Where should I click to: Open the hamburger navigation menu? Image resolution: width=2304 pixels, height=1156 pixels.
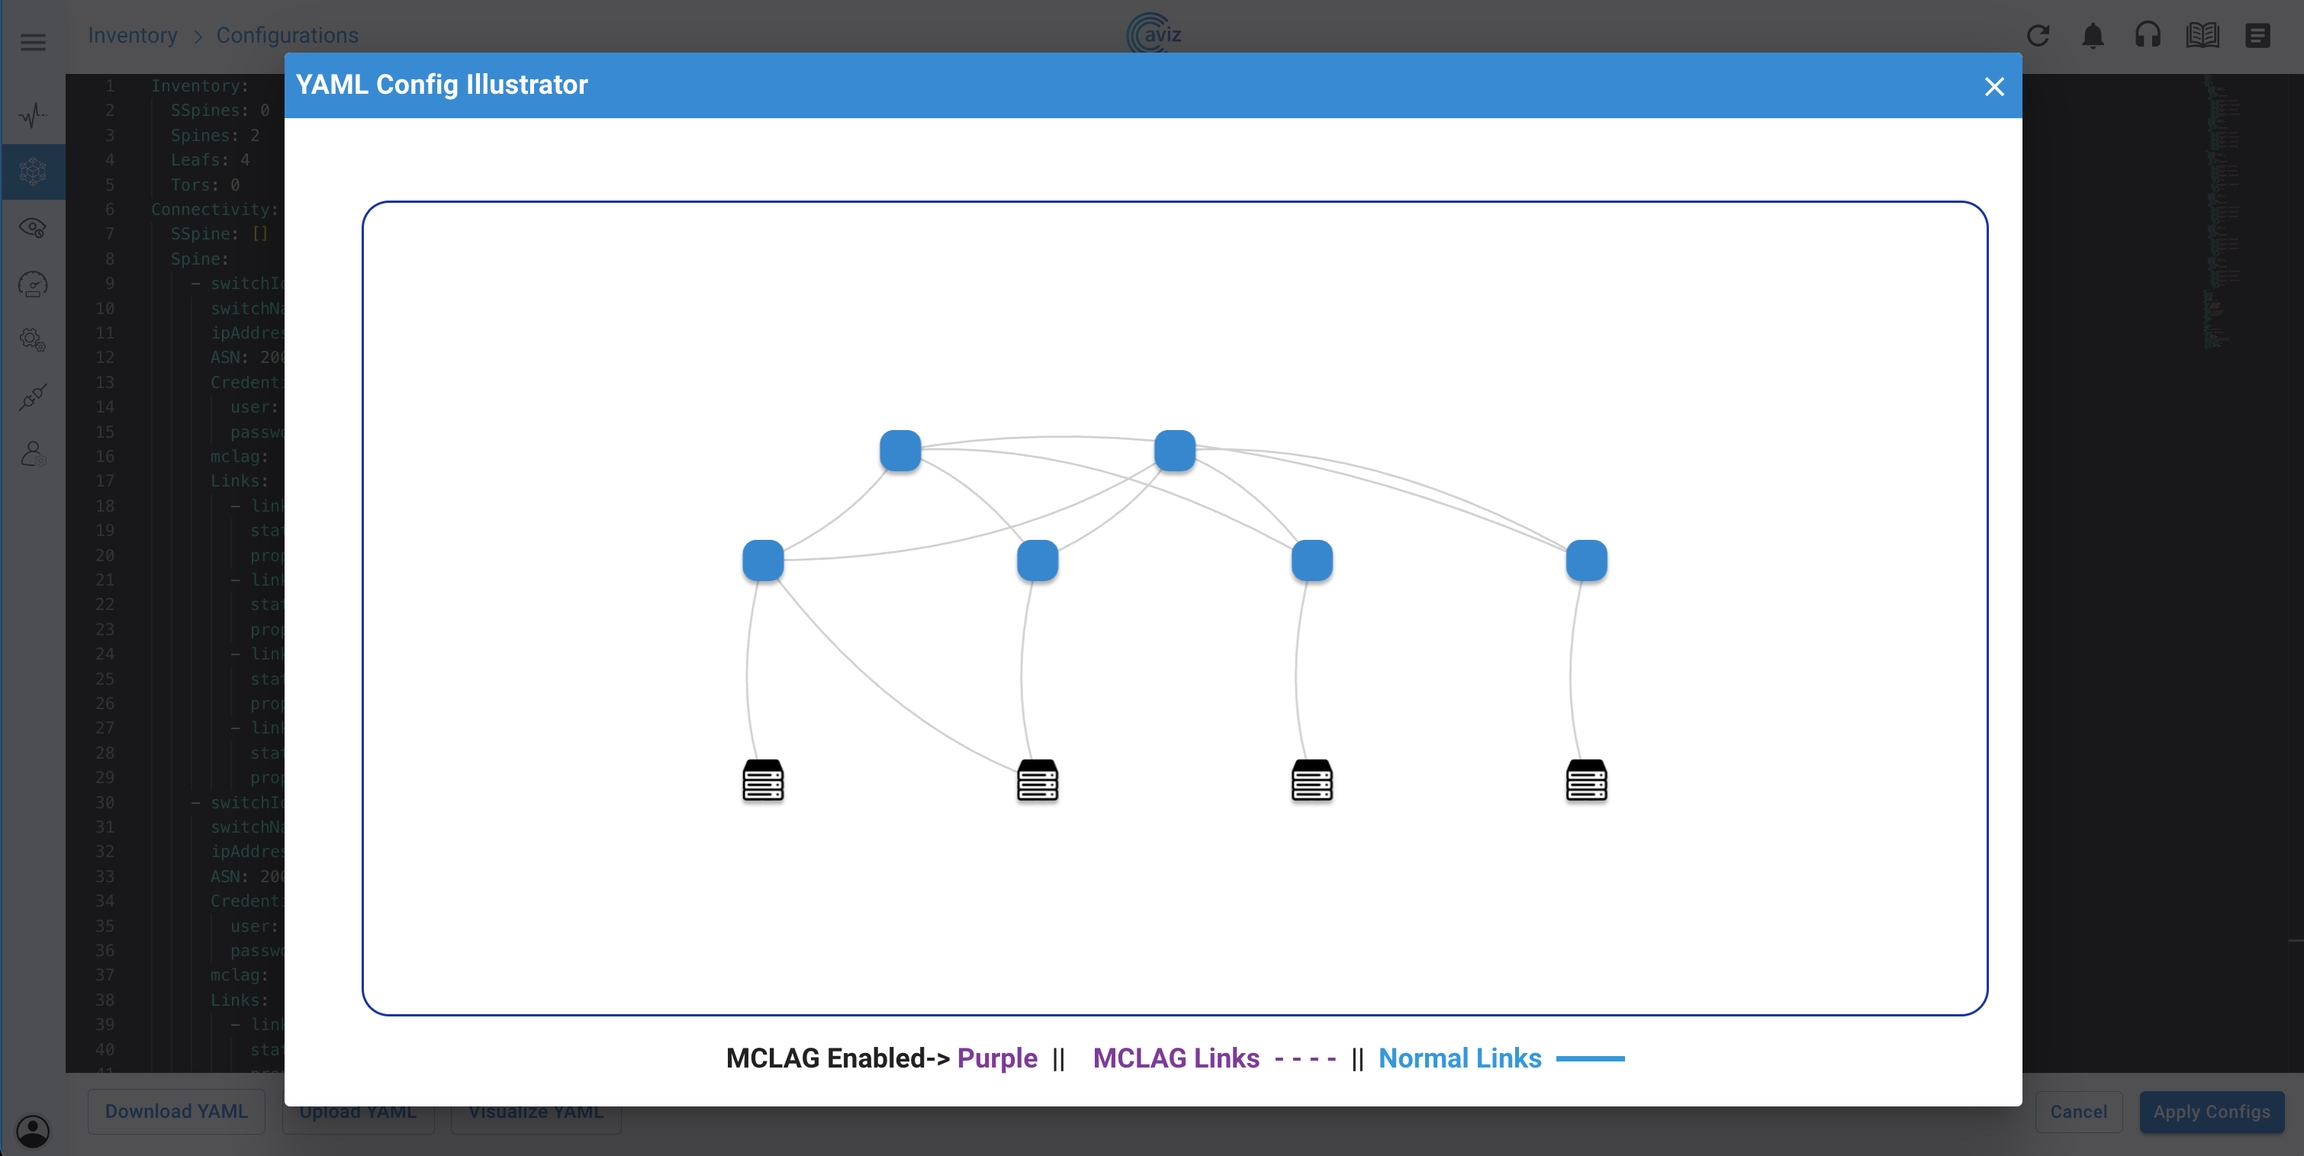tap(33, 42)
